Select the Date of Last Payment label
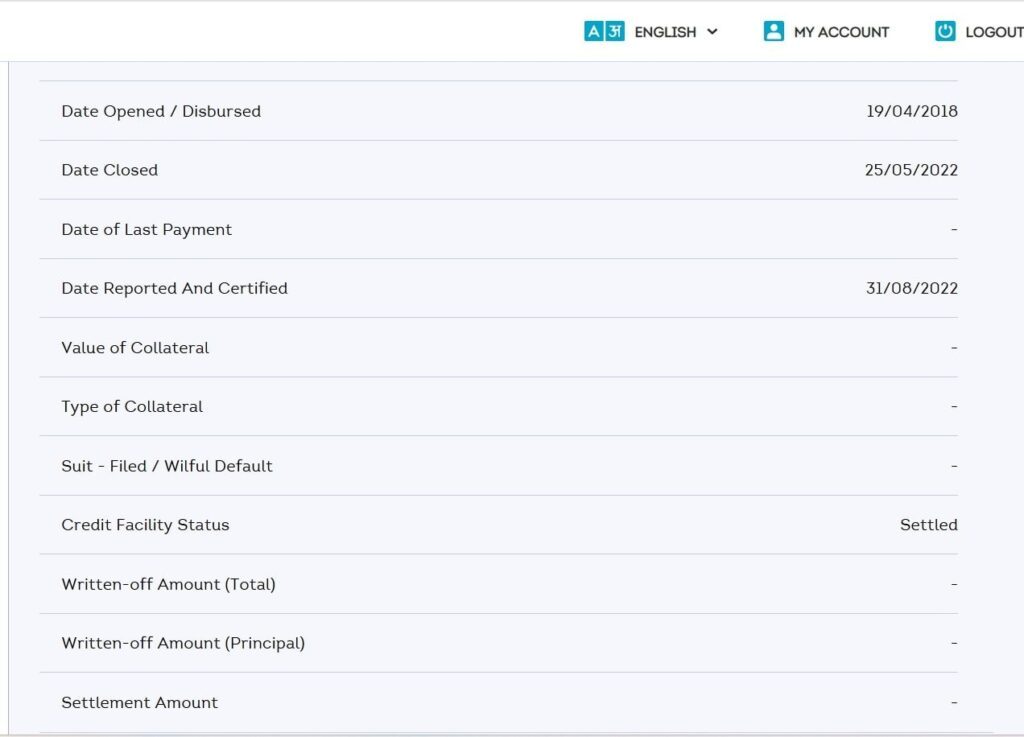The width and height of the screenshot is (1024, 737). tap(146, 230)
